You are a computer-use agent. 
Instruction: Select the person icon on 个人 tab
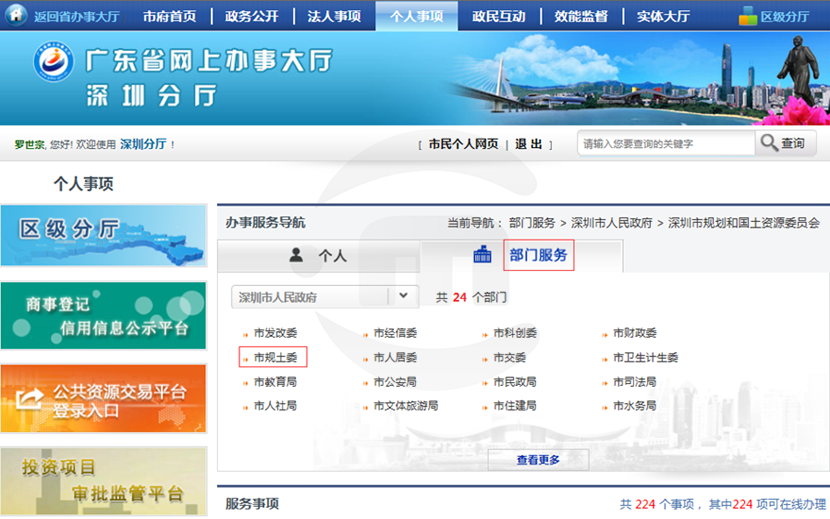coord(296,255)
